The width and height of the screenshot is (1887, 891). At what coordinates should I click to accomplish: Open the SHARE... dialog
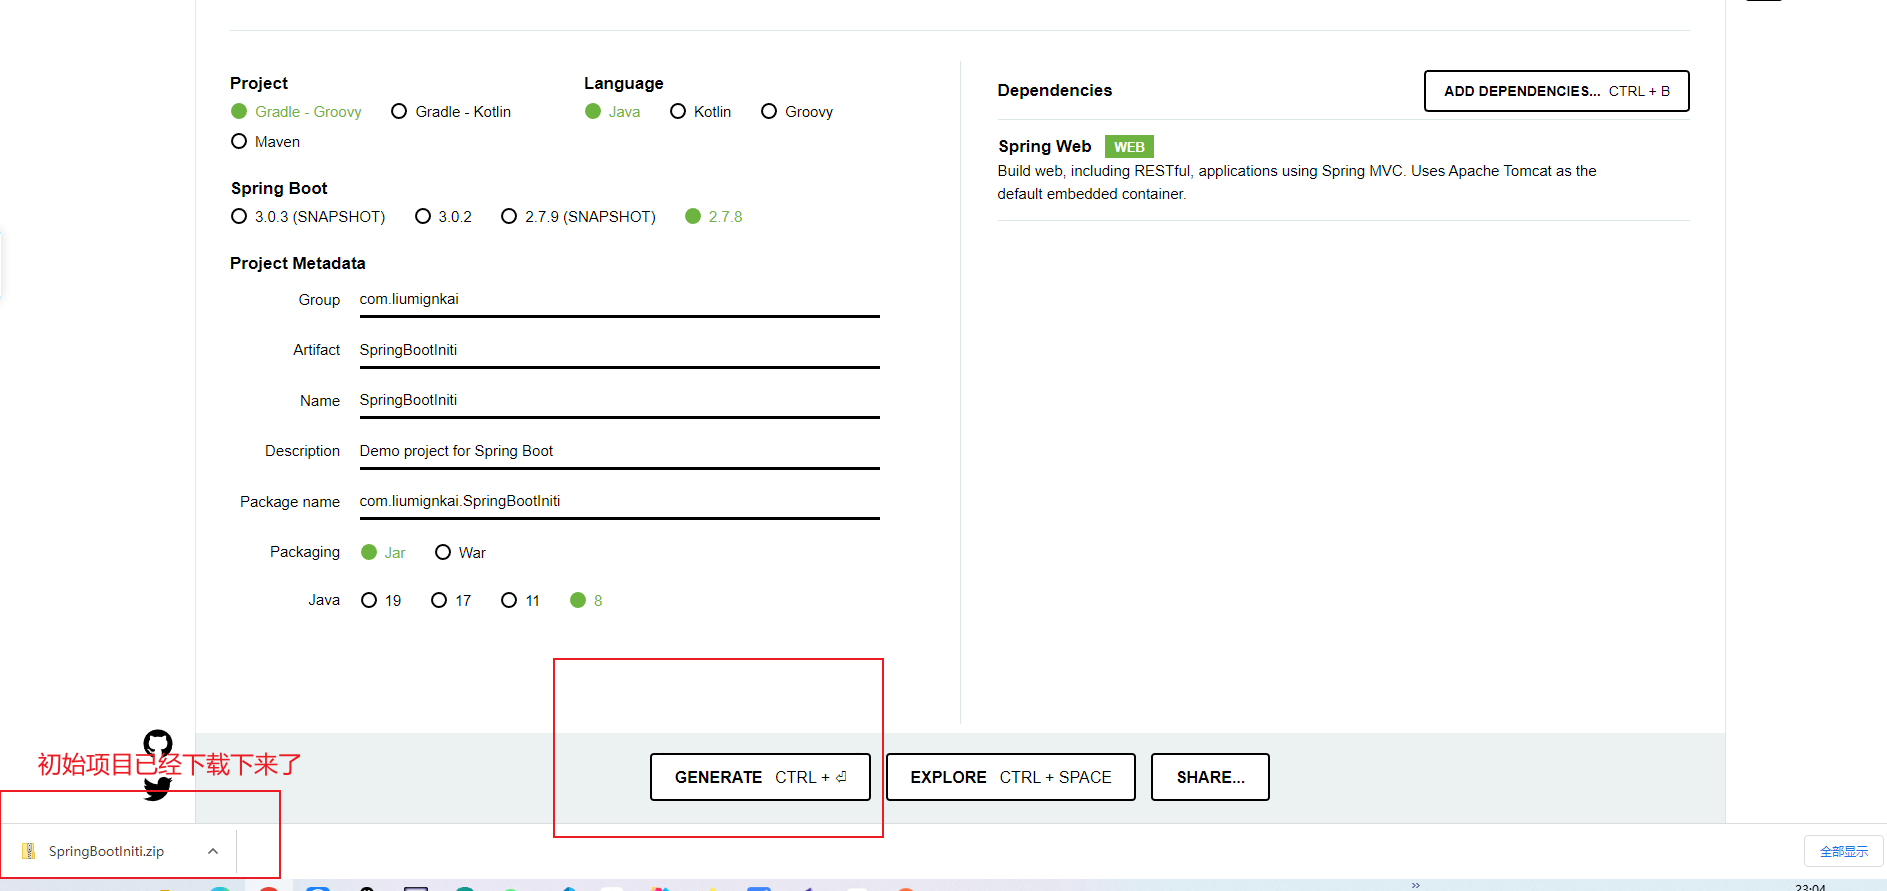pyautogui.click(x=1210, y=777)
